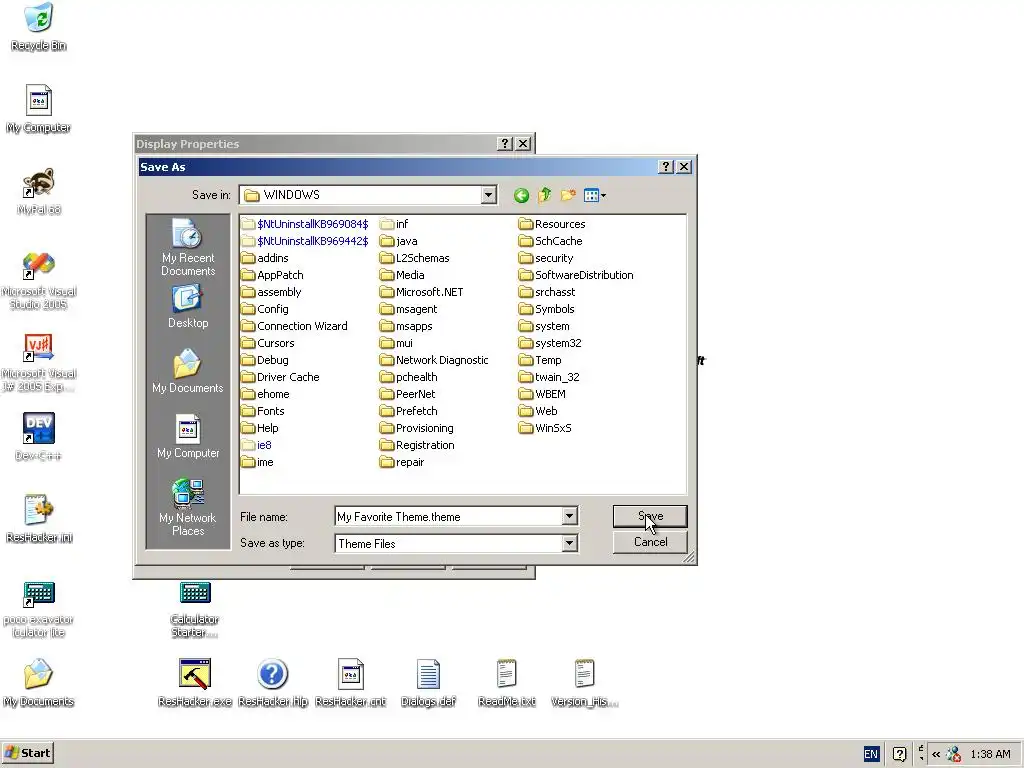Select My Documents desktop icon
This screenshot has height=768, width=1024.
click(39, 683)
